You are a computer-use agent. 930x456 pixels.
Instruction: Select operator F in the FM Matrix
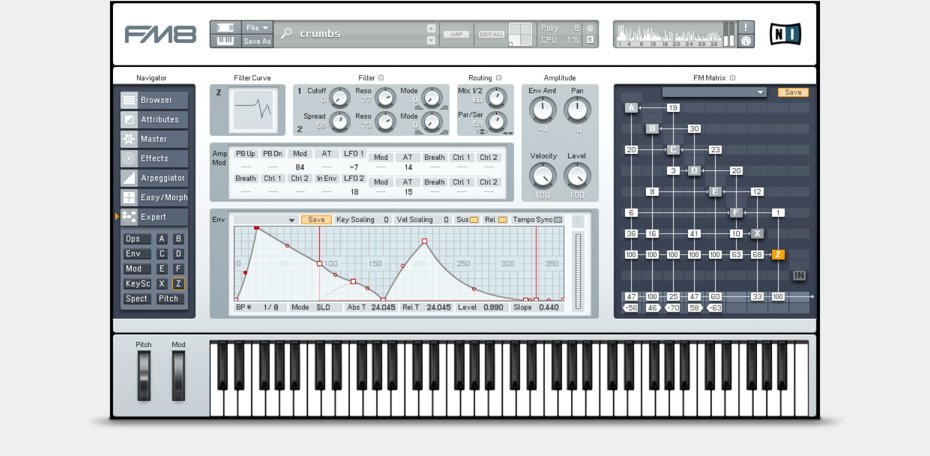736,212
